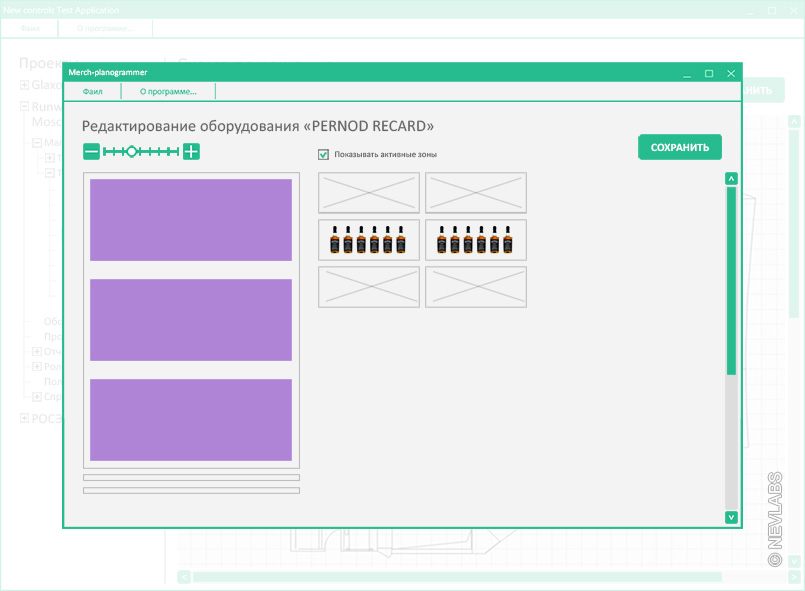Uncheck 'Показывать активные зоны' checkbox
Image resolution: width=805 pixels, height=591 pixels.
323,154
